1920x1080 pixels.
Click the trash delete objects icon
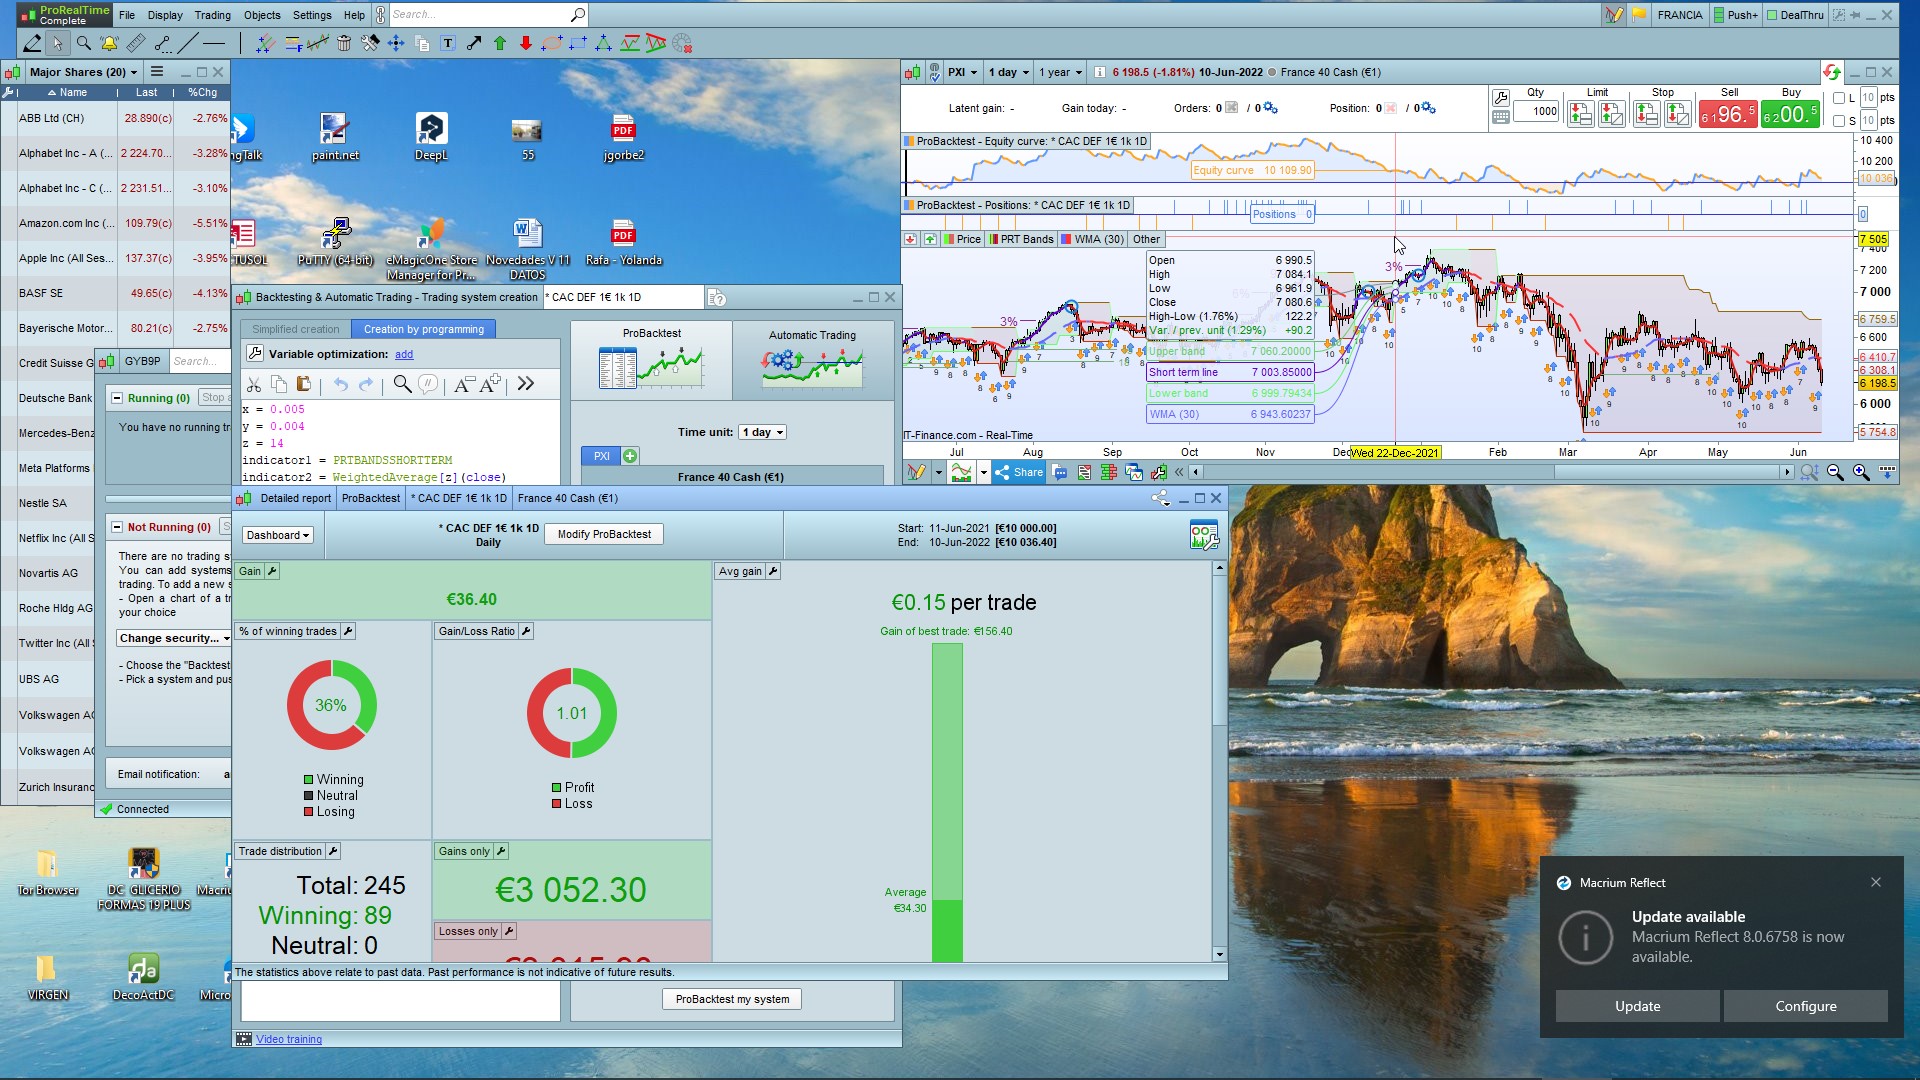click(344, 43)
